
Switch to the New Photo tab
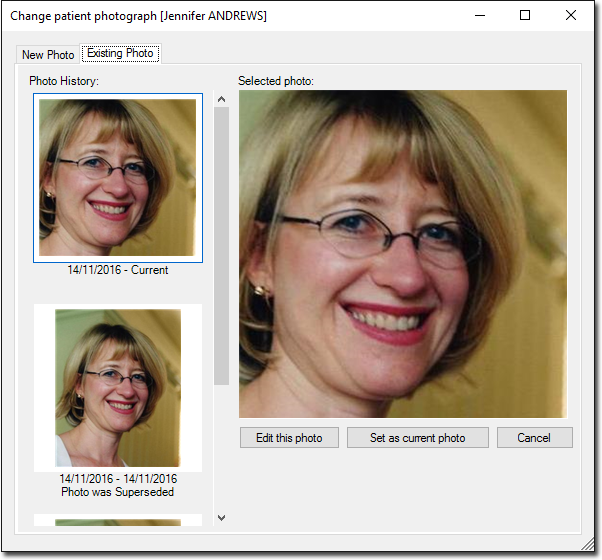(x=48, y=55)
